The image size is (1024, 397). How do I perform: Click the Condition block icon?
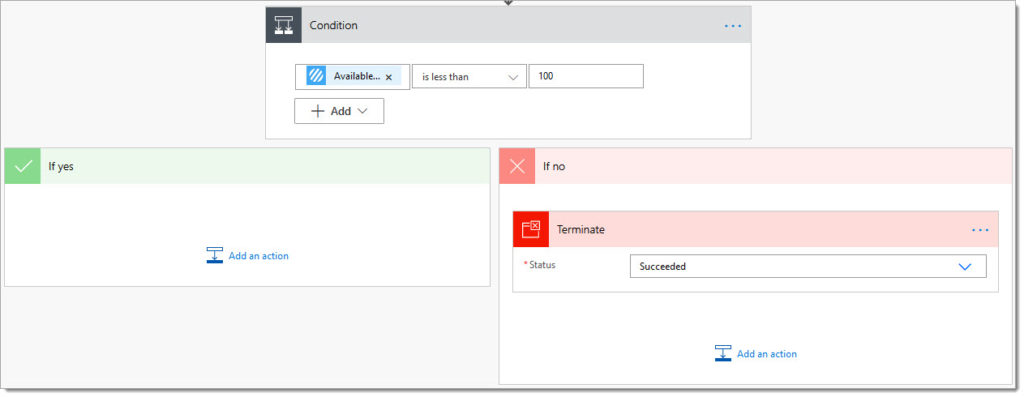coord(283,25)
